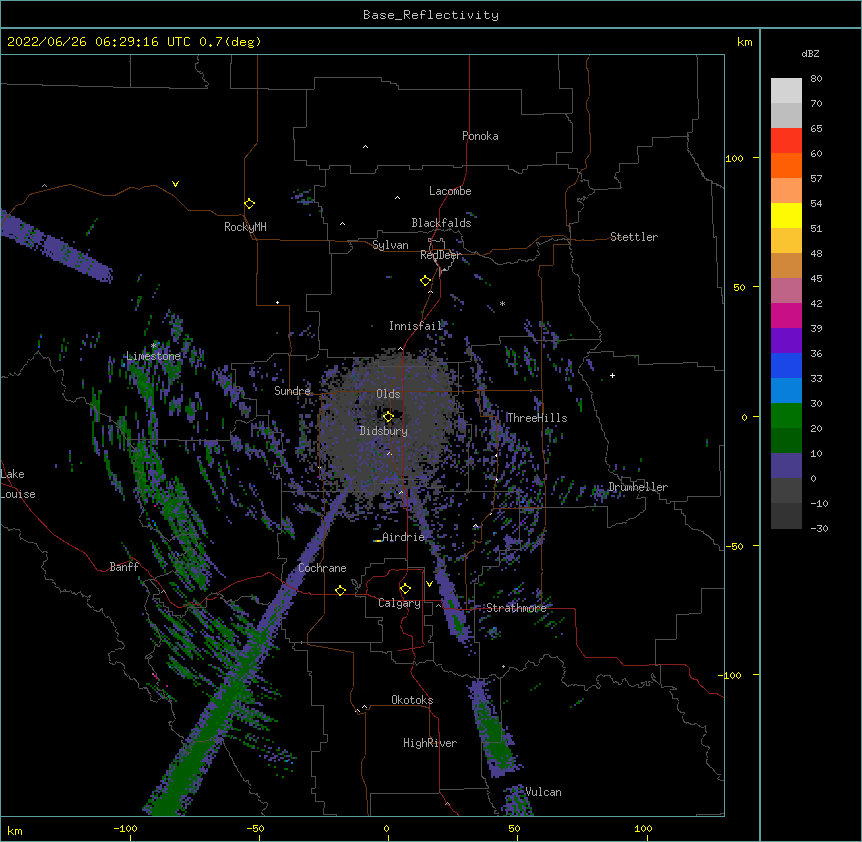862x842 pixels.
Task: Click the Strathmore label
Action: pyautogui.click(x=516, y=608)
